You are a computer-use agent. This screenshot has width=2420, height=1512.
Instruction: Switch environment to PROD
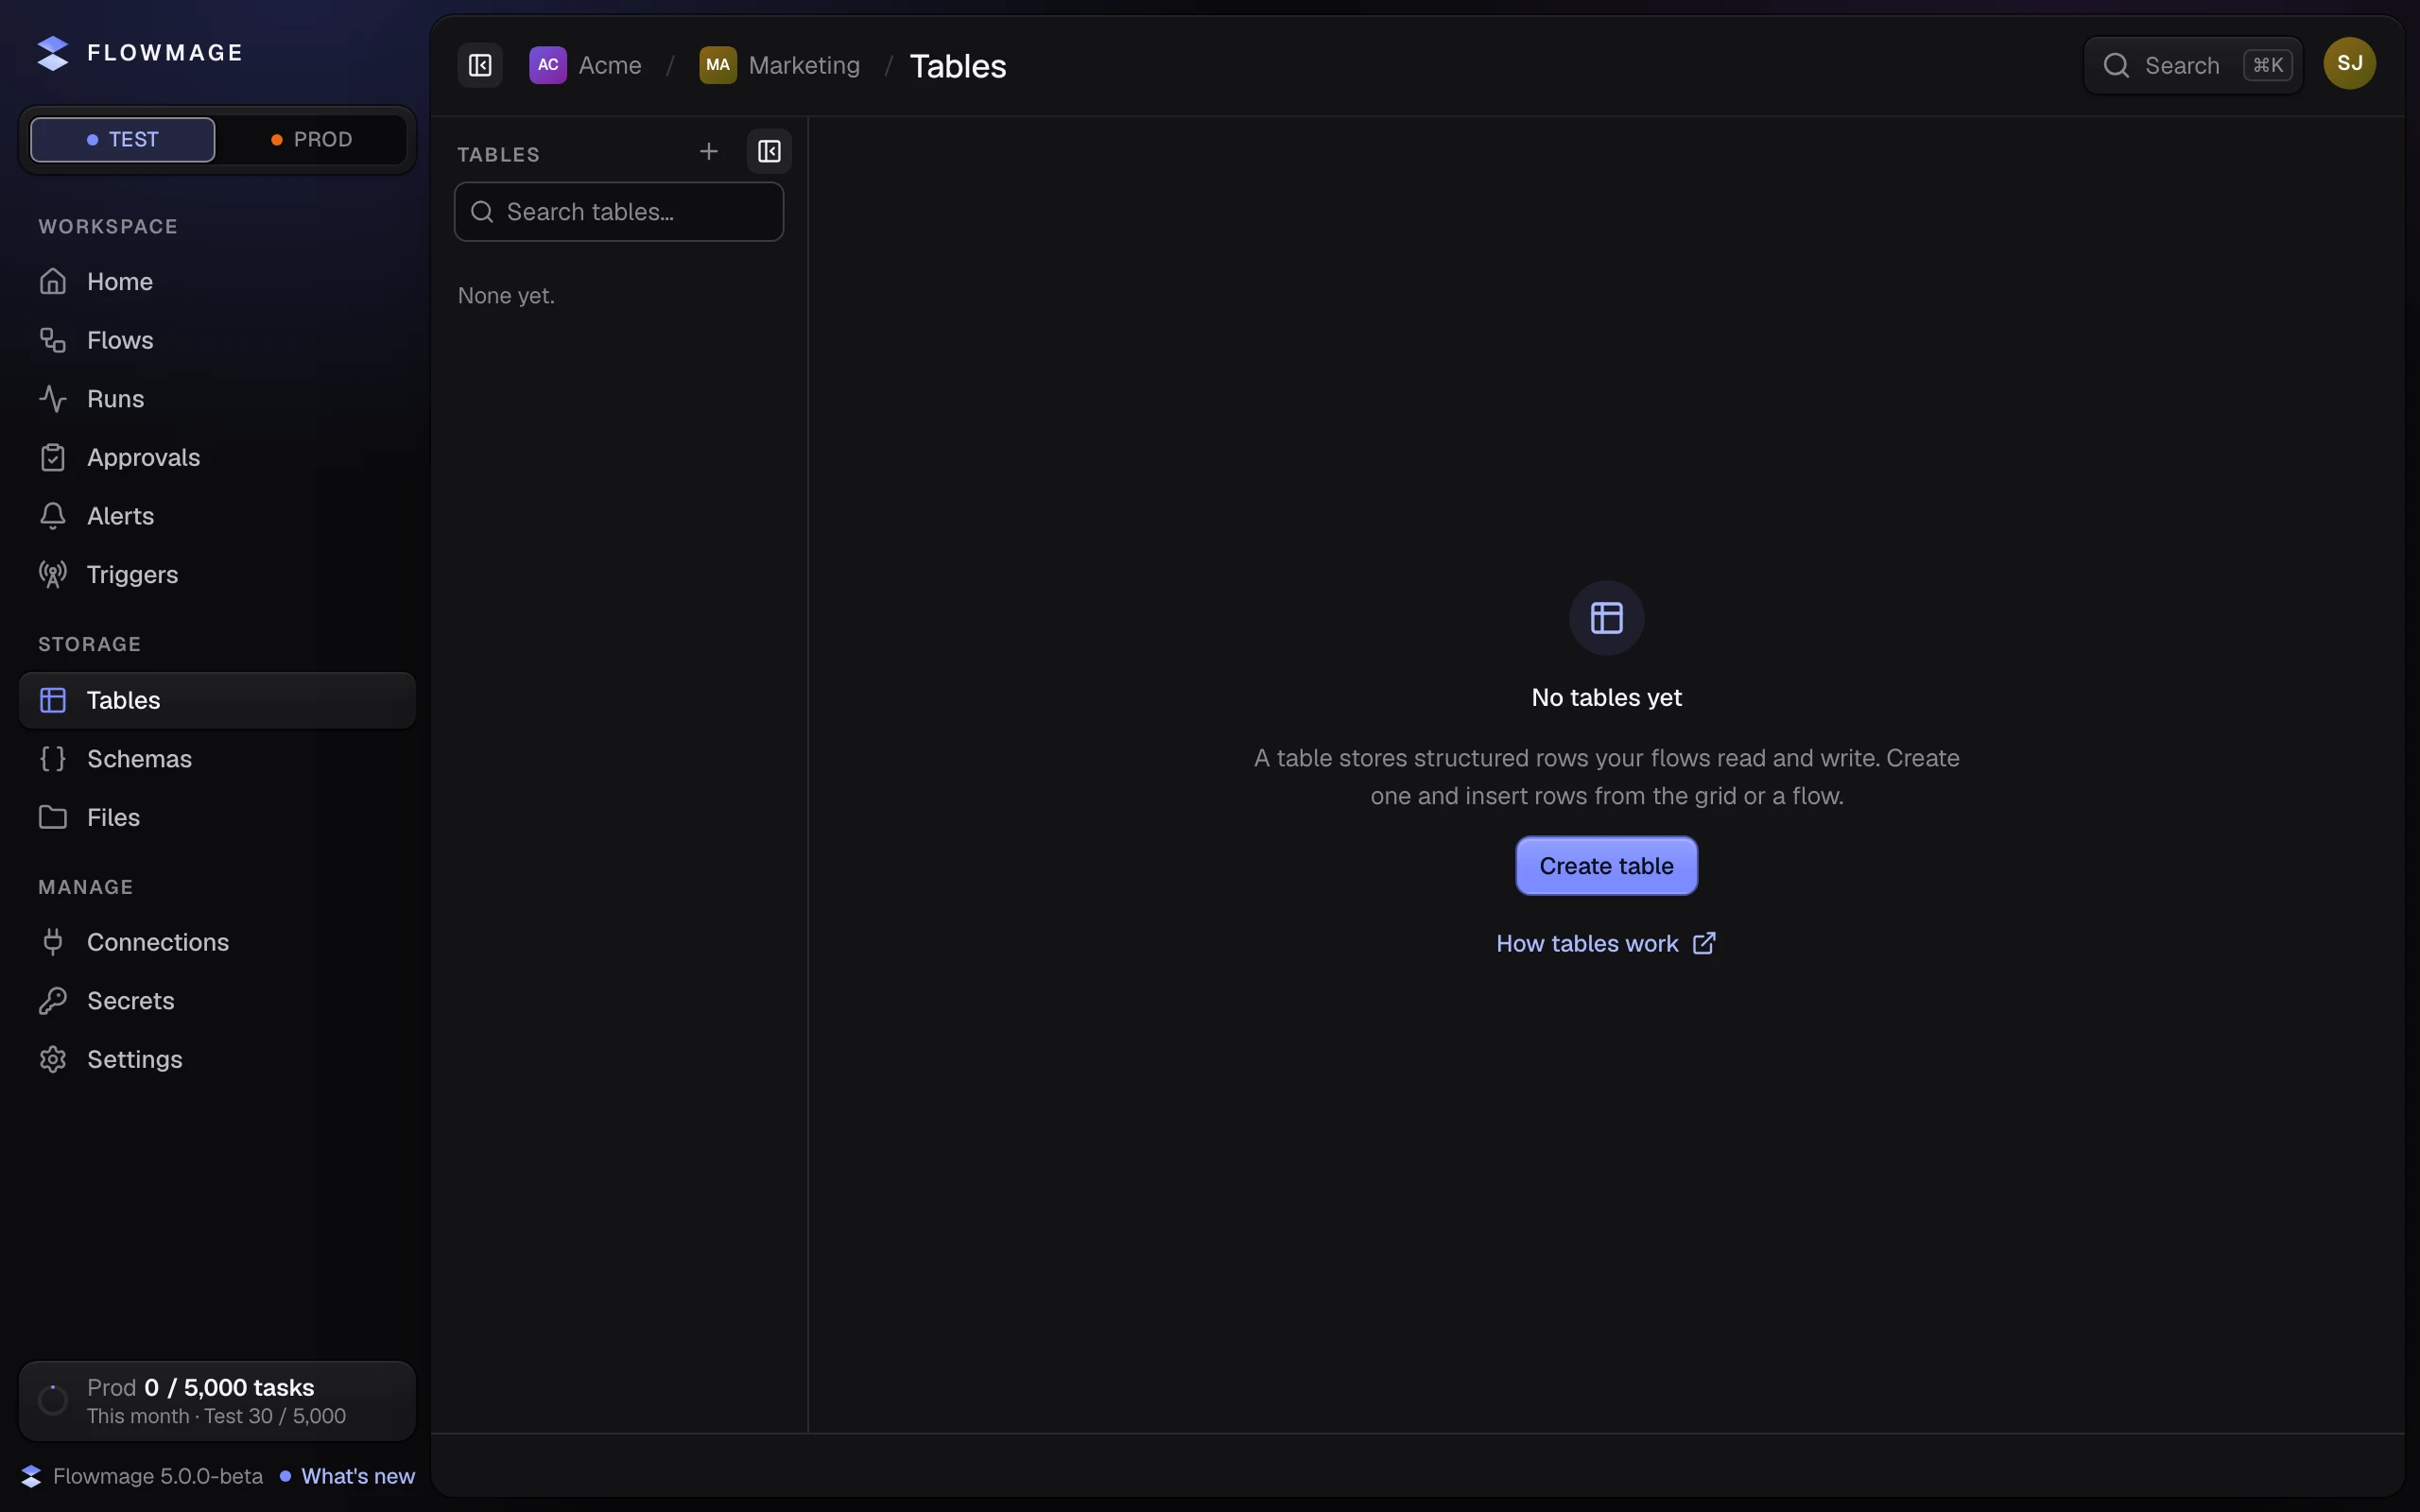click(x=312, y=140)
